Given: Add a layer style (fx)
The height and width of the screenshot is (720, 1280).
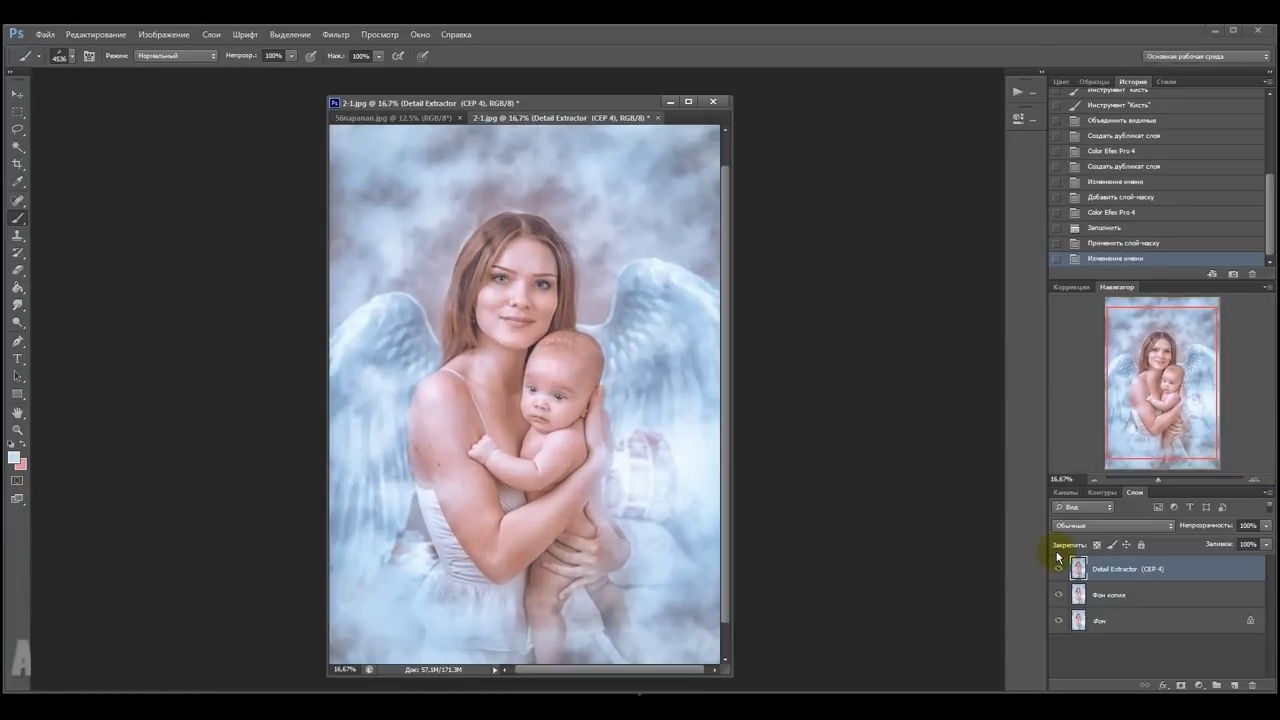Looking at the screenshot, I should pyautogui.click(x=1163, y=685).
